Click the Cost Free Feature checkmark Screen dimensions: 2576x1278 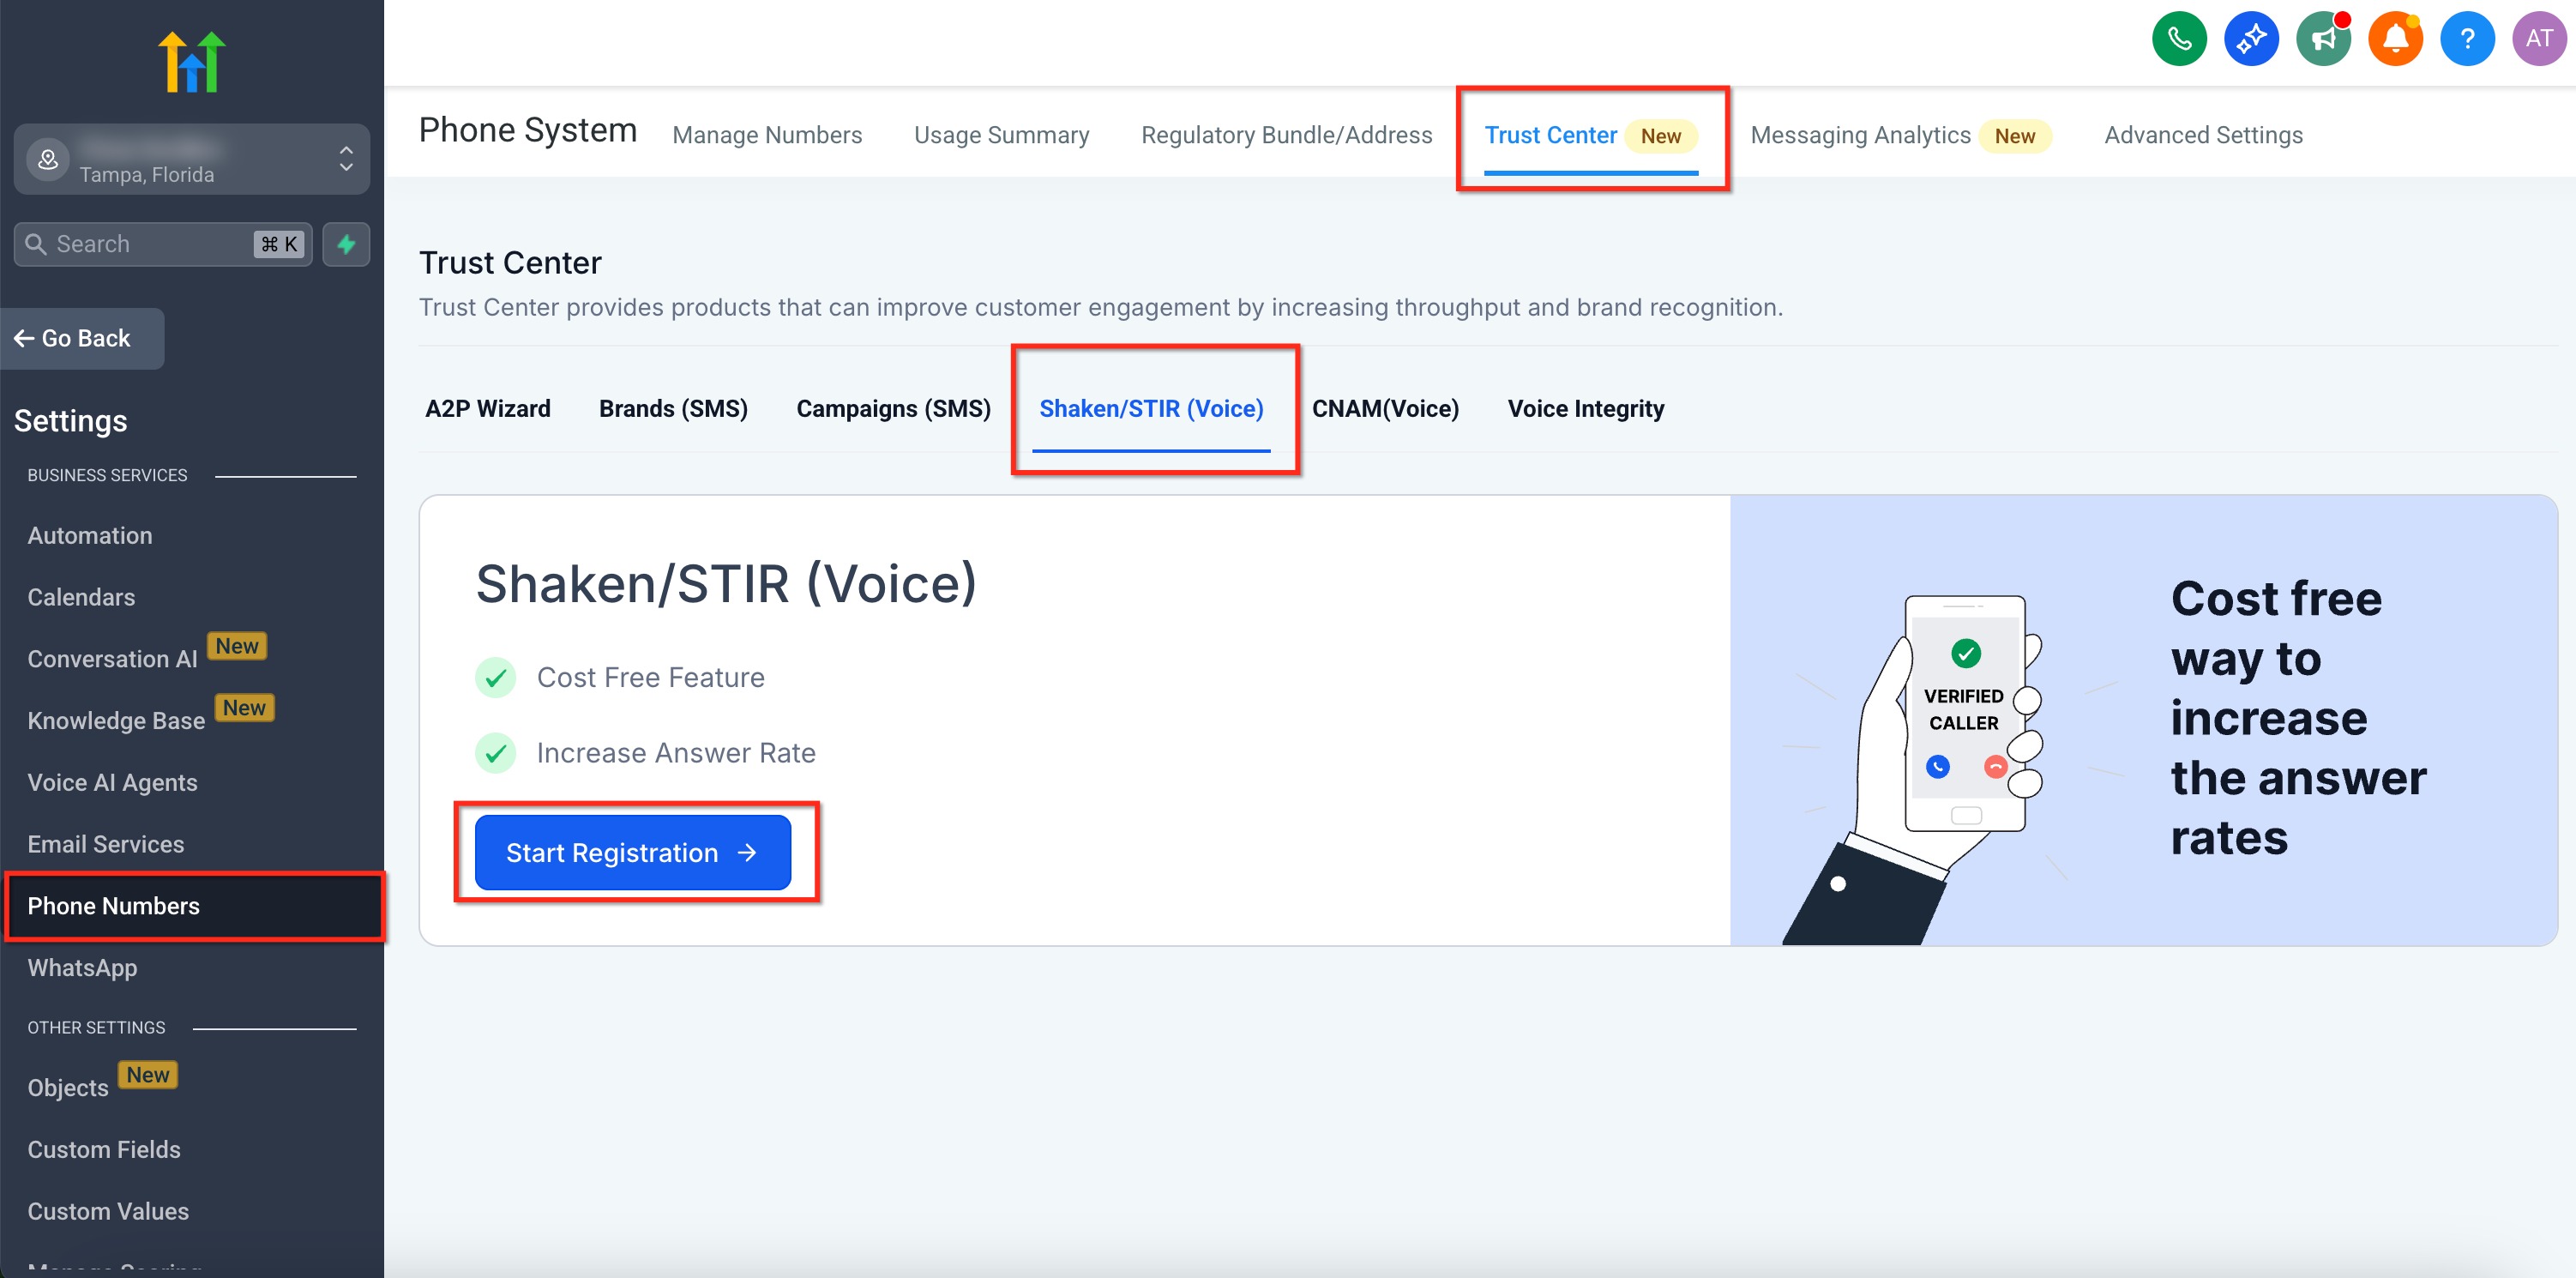pyautogui.click(x=495, y=678)
